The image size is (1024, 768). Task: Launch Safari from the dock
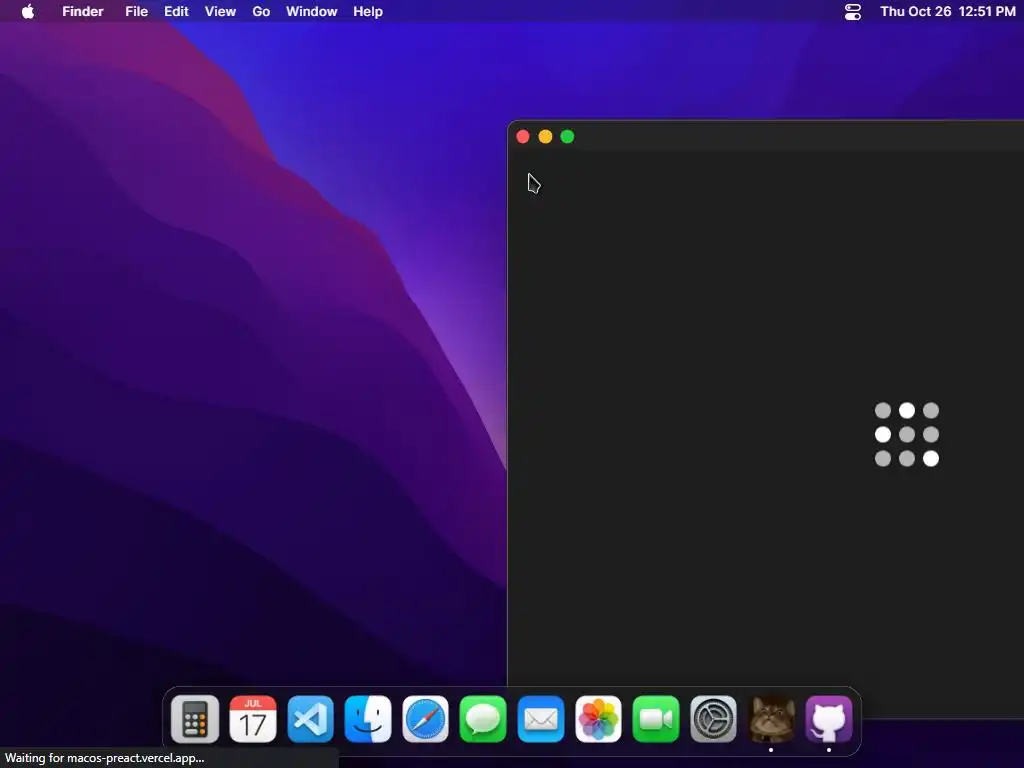(425, 719)
